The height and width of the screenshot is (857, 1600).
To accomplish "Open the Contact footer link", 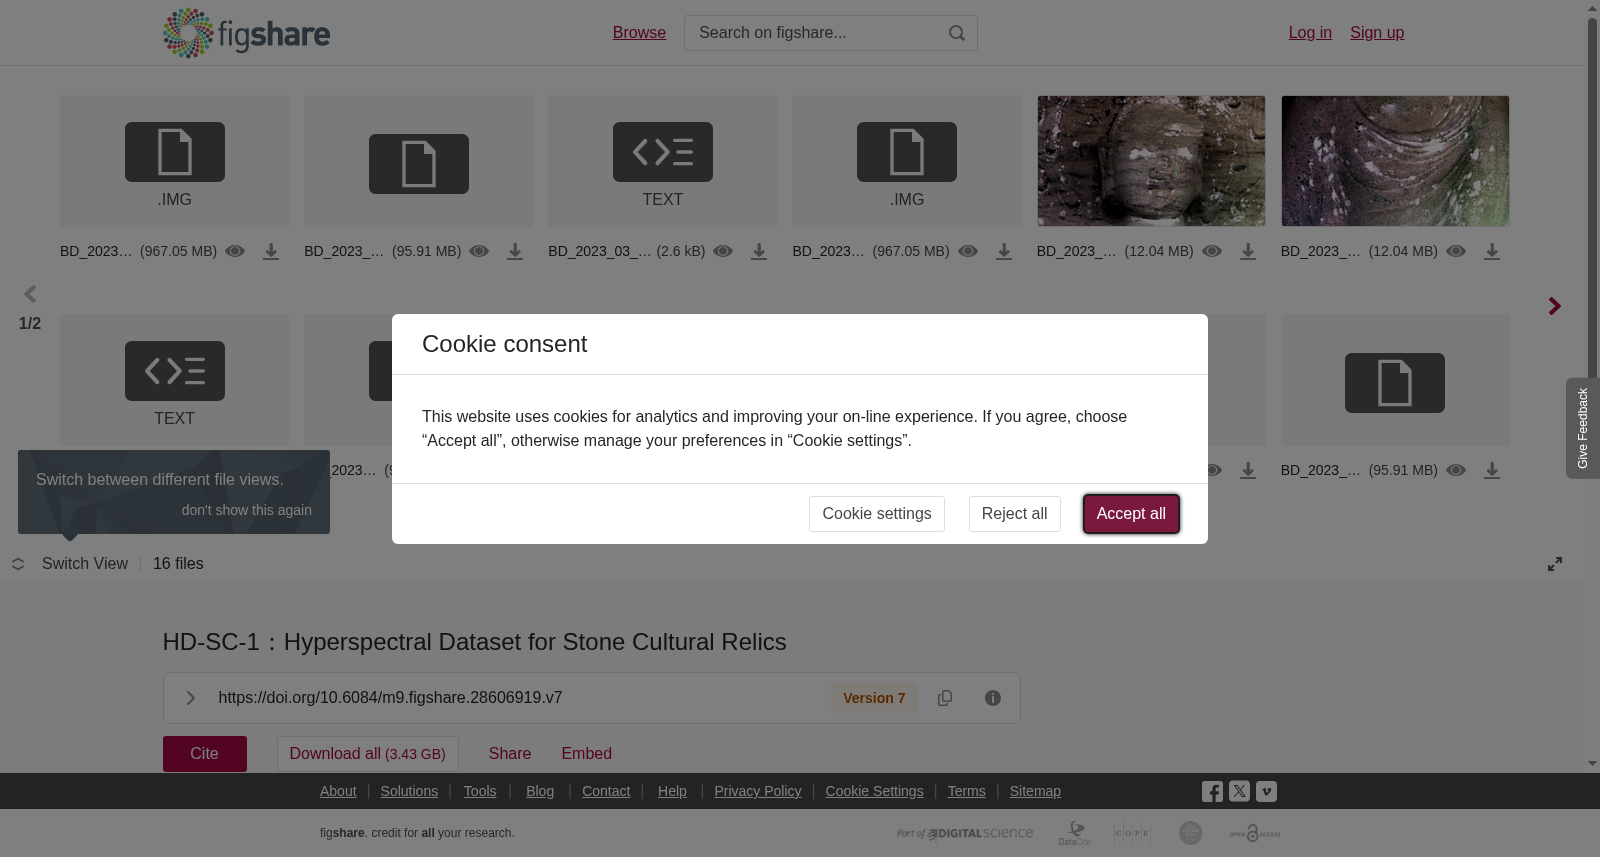I will (x=606, y=791).
